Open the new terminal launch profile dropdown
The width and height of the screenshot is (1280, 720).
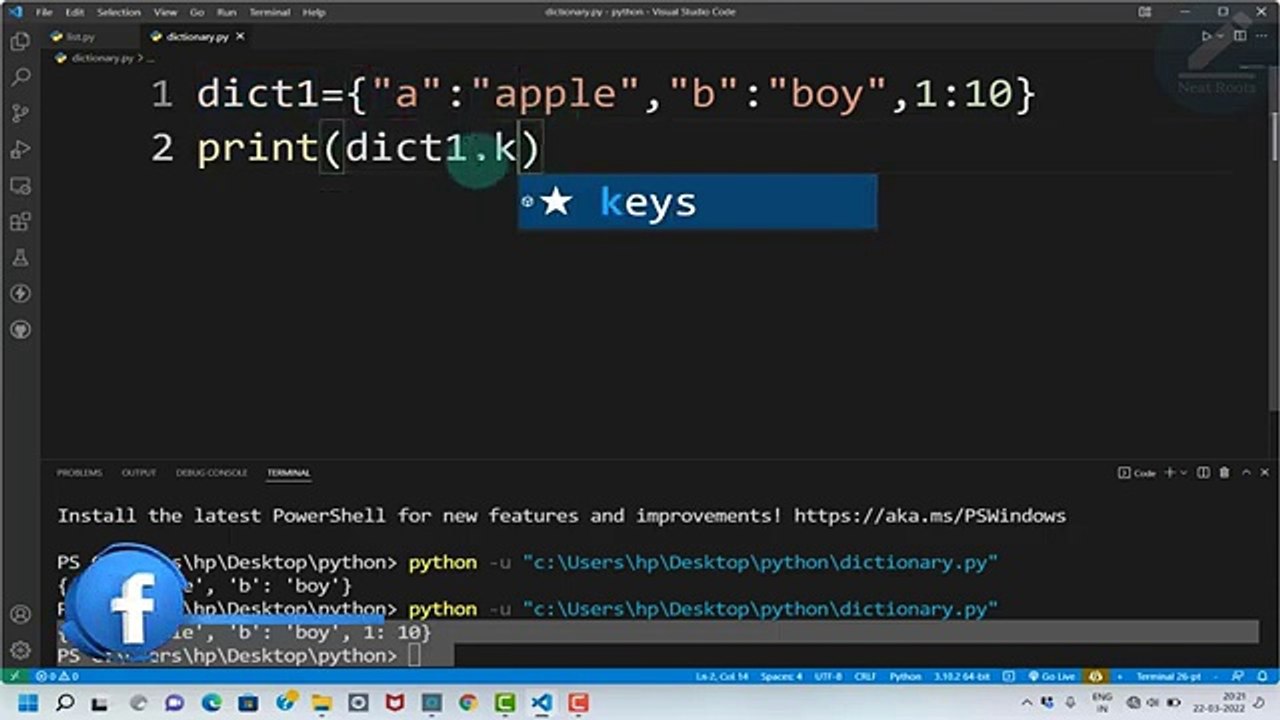point(1184,473)
